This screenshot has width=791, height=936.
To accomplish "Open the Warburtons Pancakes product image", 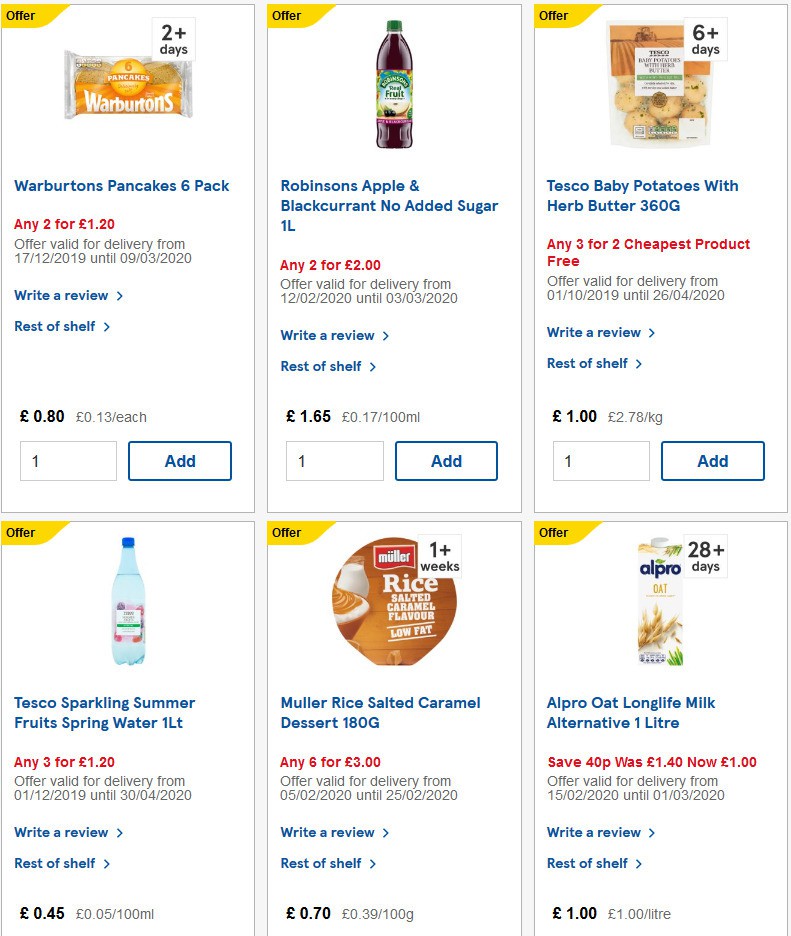I will pos(127,87).
